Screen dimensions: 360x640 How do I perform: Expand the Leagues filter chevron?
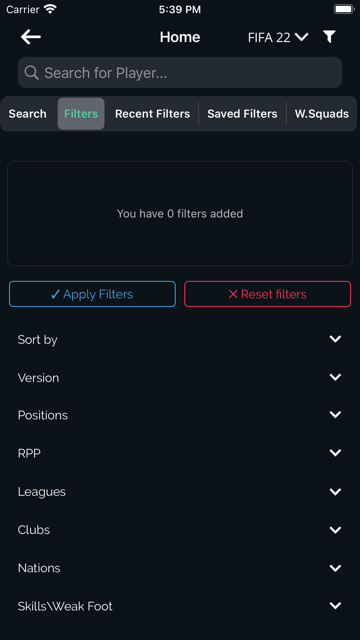[335, 492]
